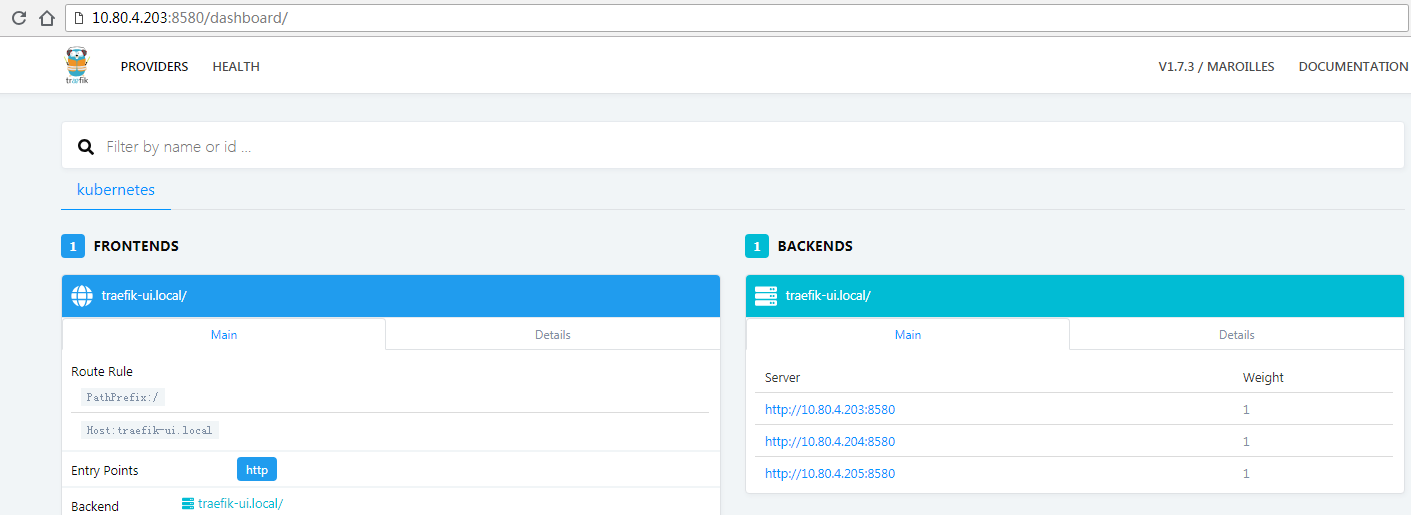This screenshot has width=1411, height=515.
Task: Click the Traefik gopher logo
Action: (x=77, y=66)
